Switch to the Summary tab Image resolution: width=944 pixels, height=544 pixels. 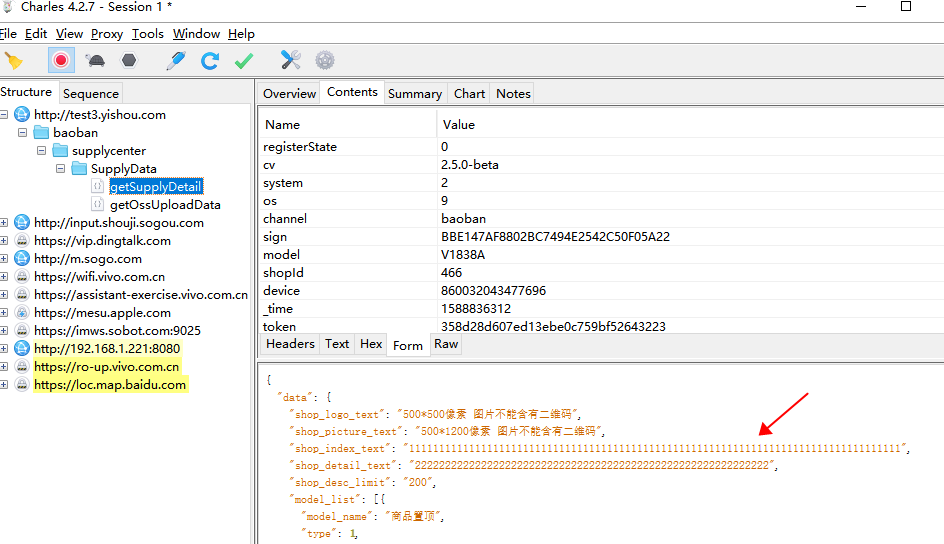[x=415, y=93]
